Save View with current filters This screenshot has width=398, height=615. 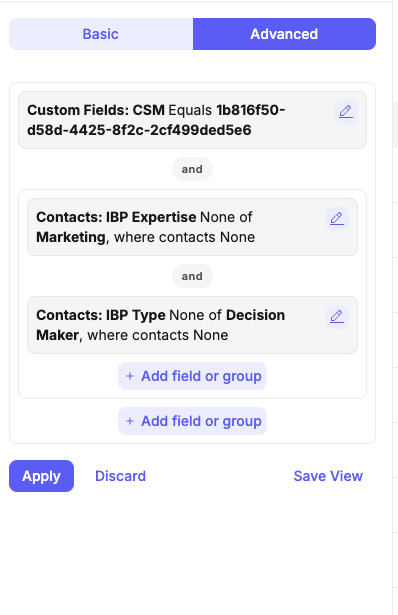pos(328,476)
